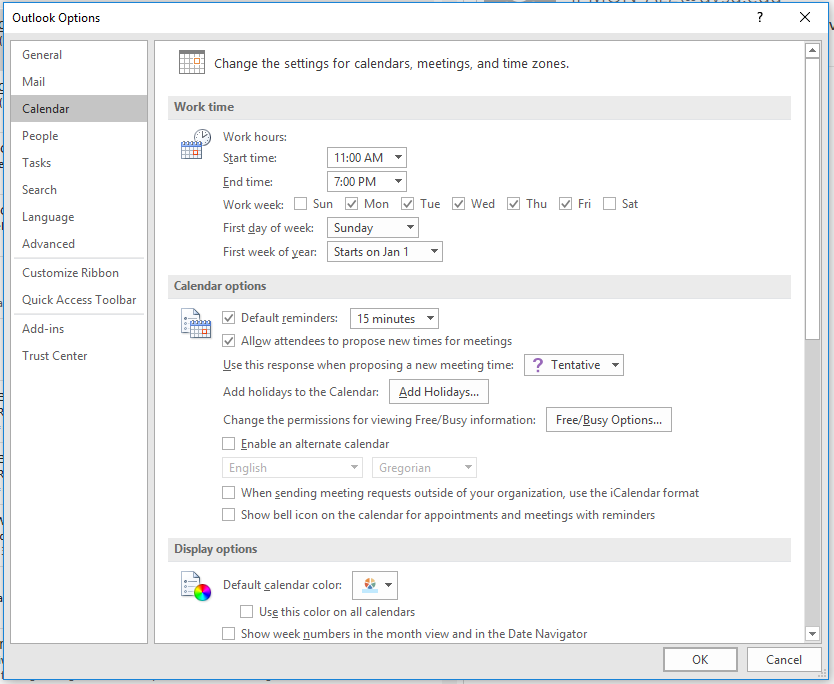Click the purple Tentative question mark icon
834x684 pixels.
(538, 365)
